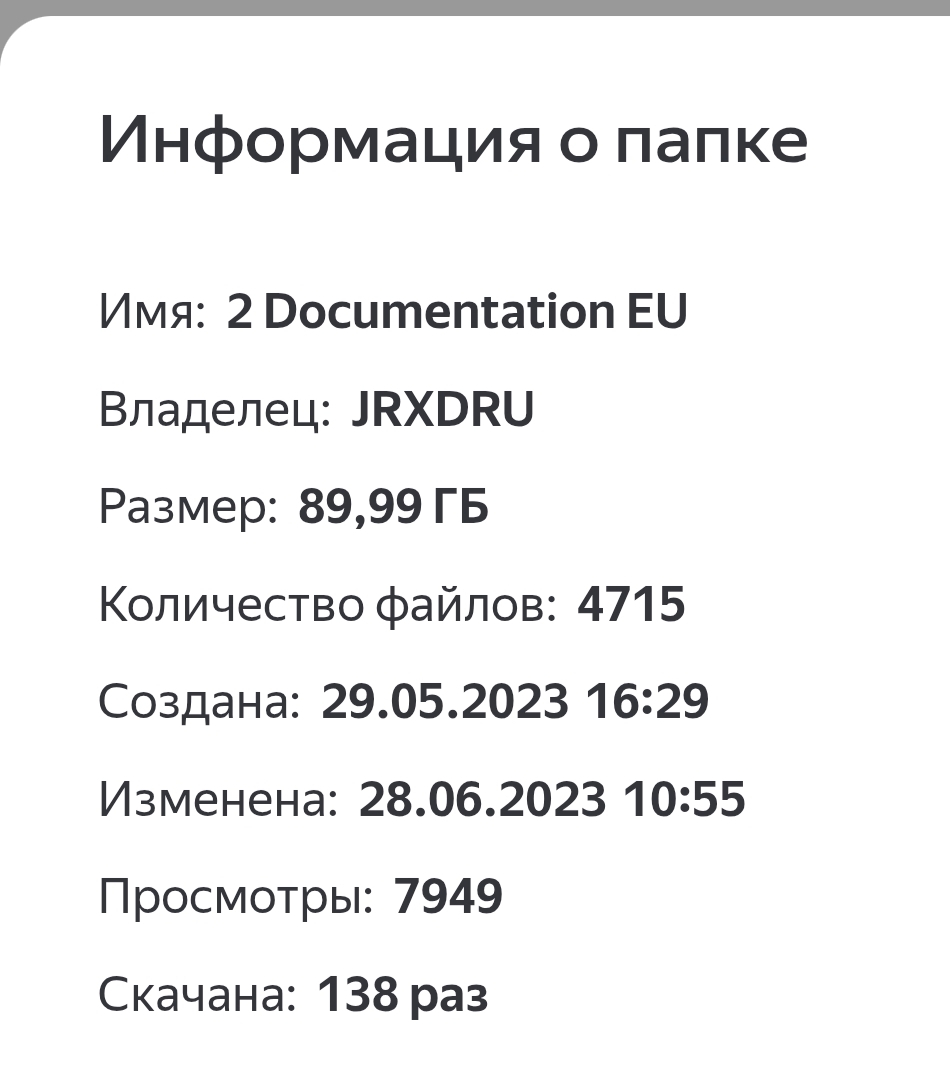The image size is (950, 1077).
Task: Click the 'Создана:' label
Action: [199, 702]
